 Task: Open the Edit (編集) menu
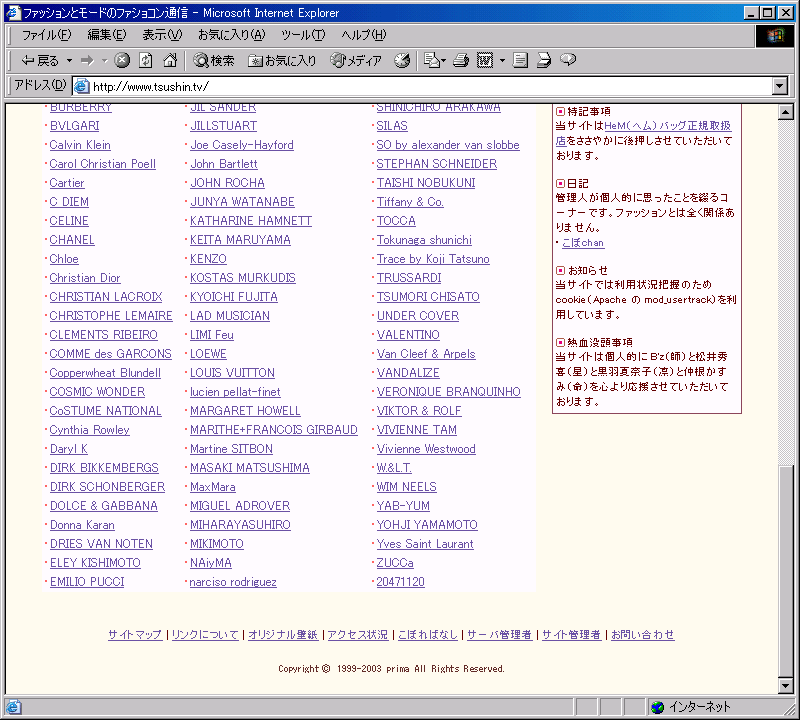[x=106, y=35]
